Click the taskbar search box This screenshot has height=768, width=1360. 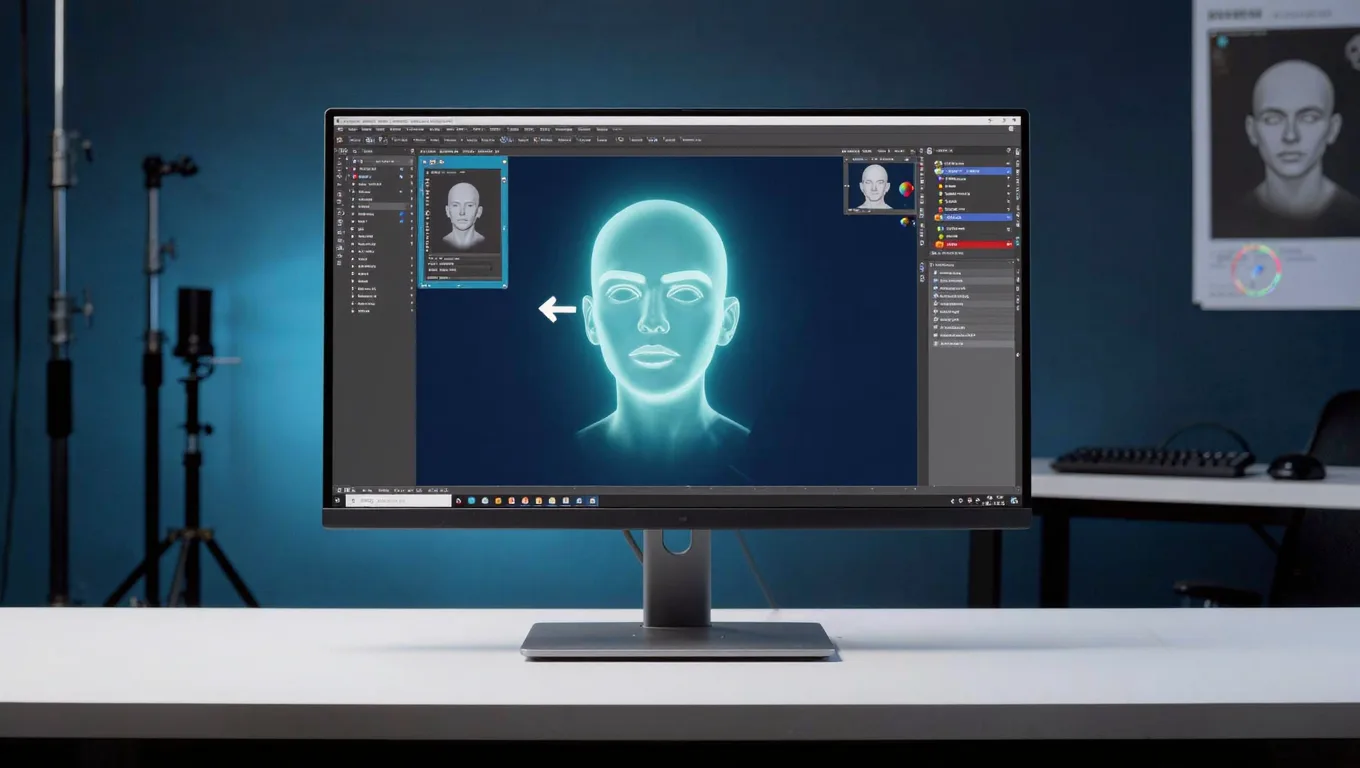(x=398, y=500)
